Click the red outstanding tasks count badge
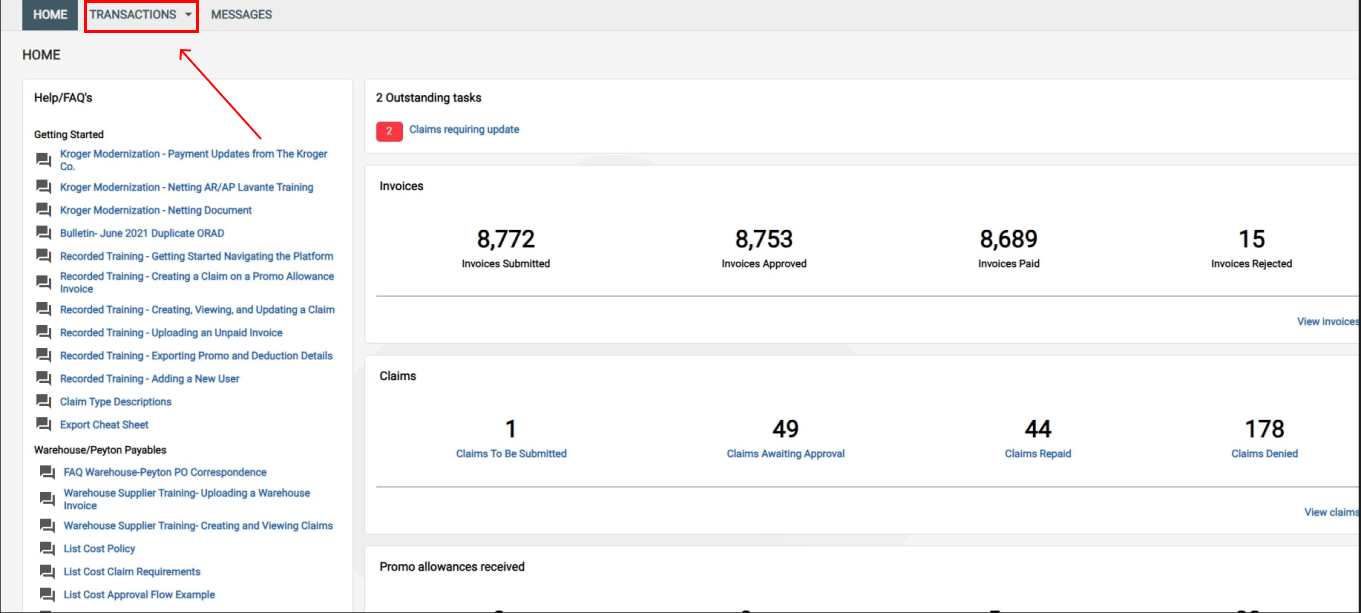1361x613 pixels. [x=389, y=131]
